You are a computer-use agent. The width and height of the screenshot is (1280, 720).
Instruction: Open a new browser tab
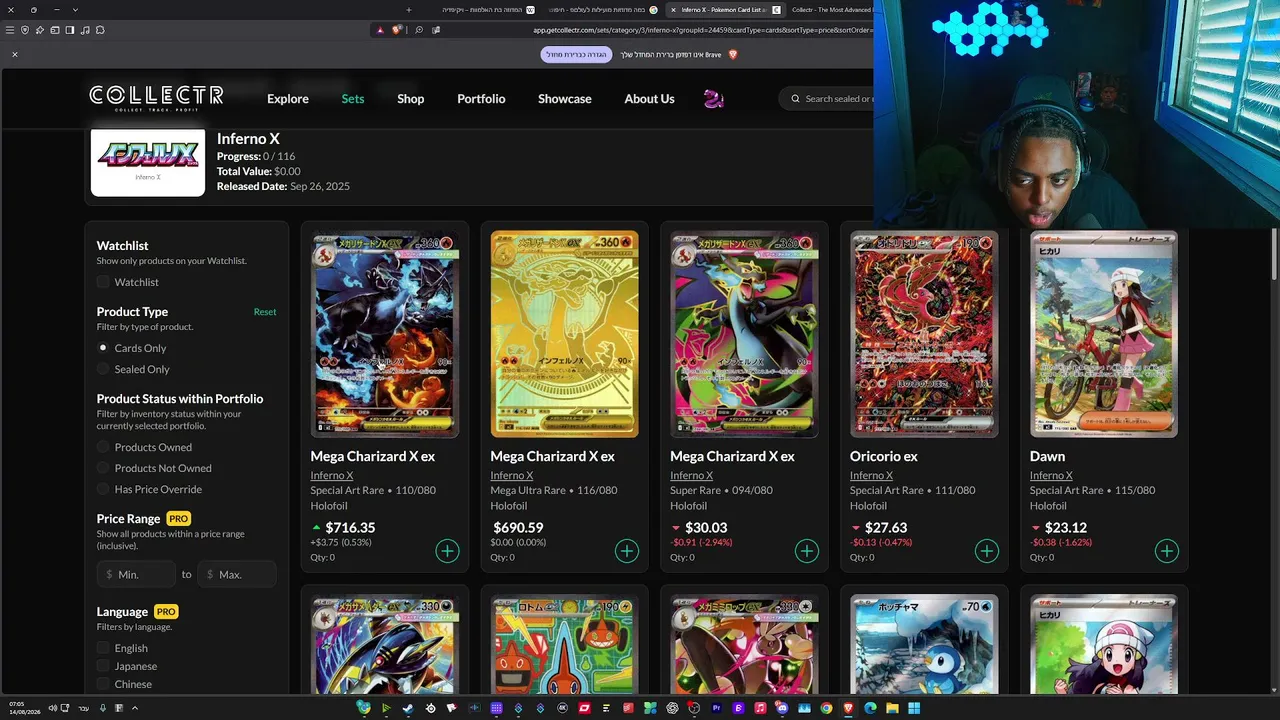click(x=408, y=10)
